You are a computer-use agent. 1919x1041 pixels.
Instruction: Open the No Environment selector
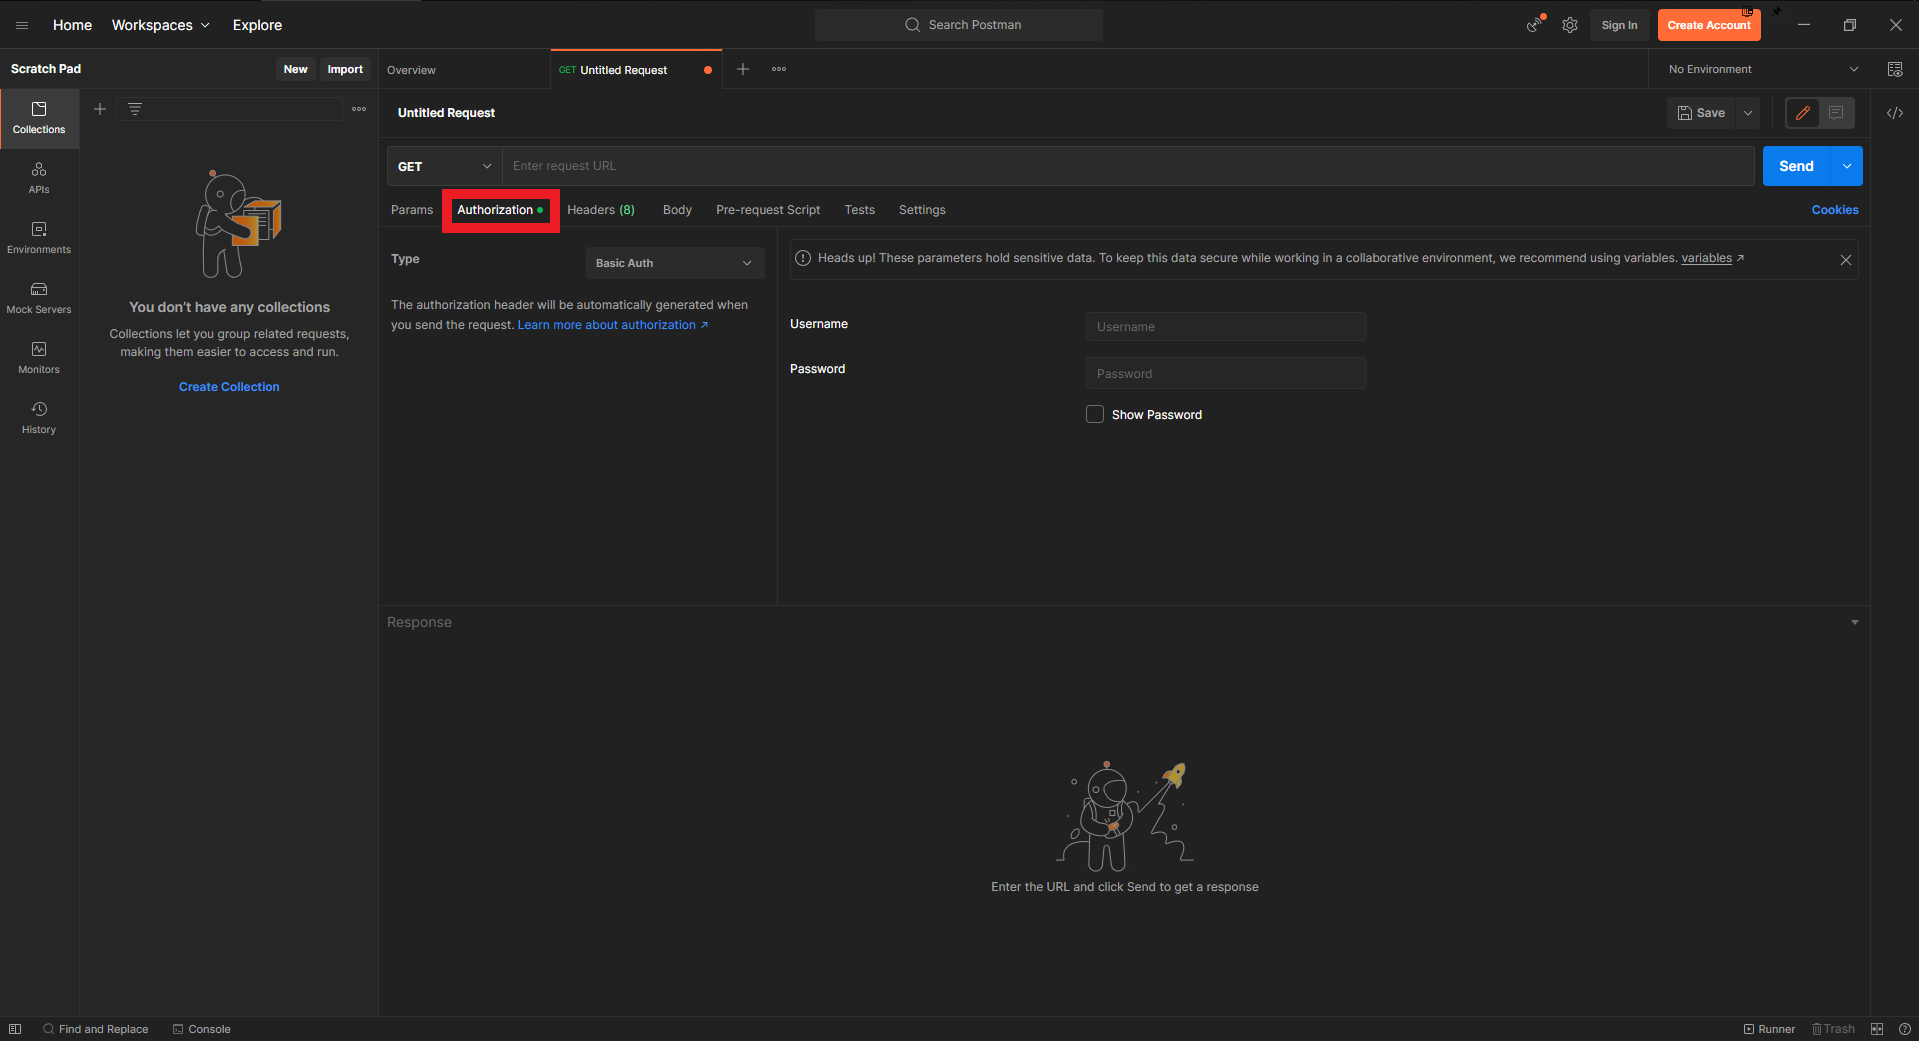tap(1762, 69)
